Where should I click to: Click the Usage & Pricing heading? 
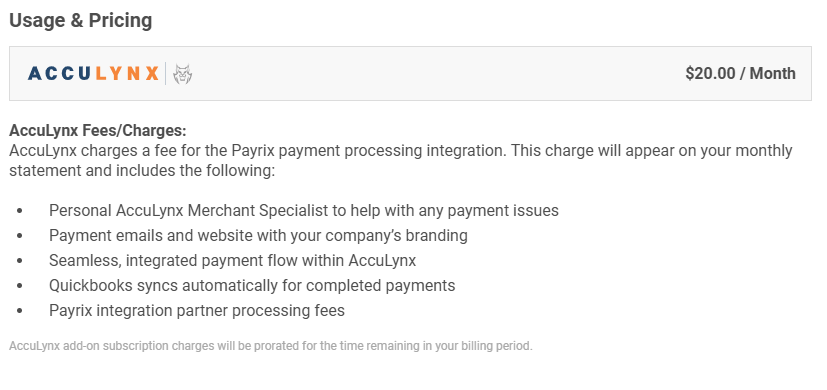coord(81,21)
